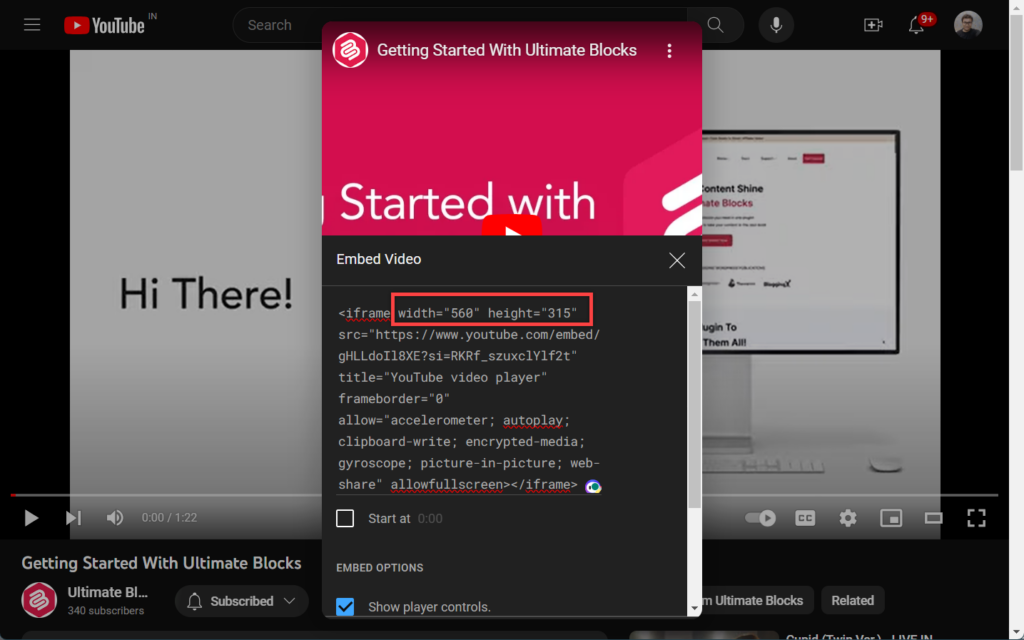This screenshot has height=640, width=1024.
Task: Open the Subscribed dropdown chevron
Action: (x=289, y=601)
